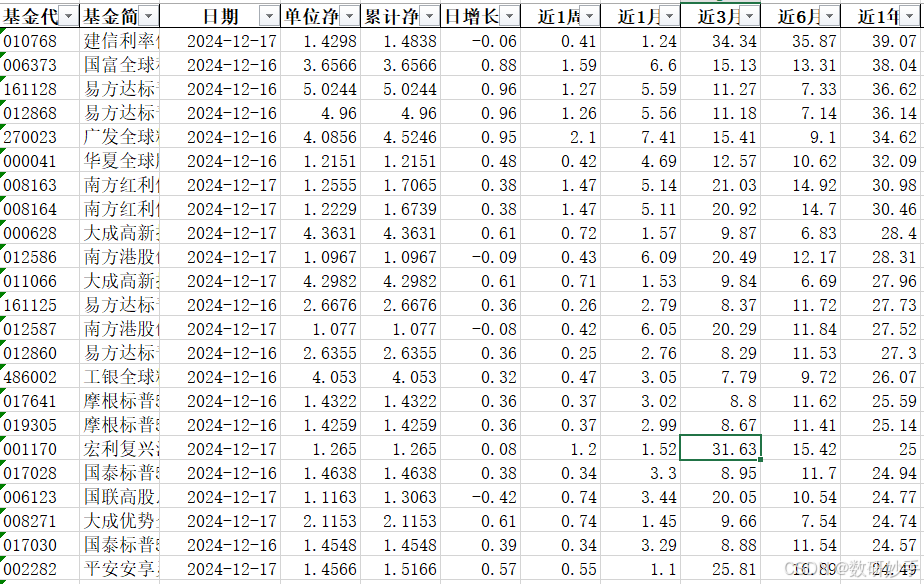Select fund code cell 000041
Image resolution: width=924 pixels, height=584 pixels.
(40, 161)
